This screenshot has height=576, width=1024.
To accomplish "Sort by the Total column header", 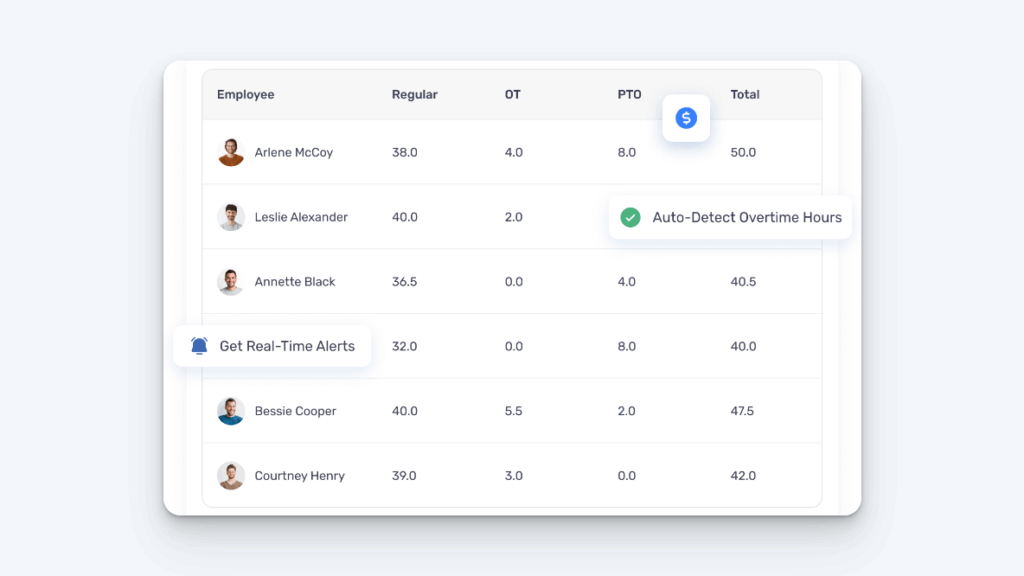I will (x=745, y=95).
